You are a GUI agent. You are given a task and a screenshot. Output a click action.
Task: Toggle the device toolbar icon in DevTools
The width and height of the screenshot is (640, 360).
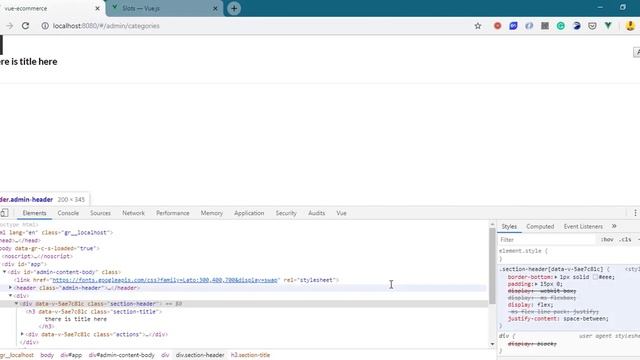(x=4, y=213)
